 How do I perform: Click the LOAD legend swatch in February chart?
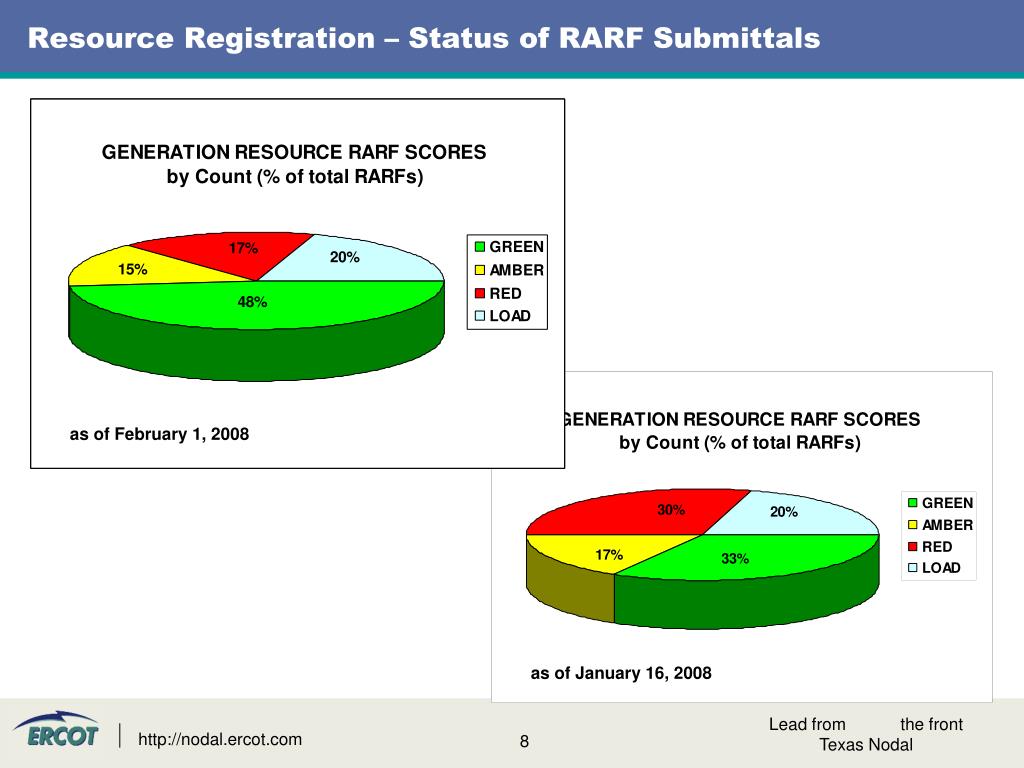[x=480, y=316]
